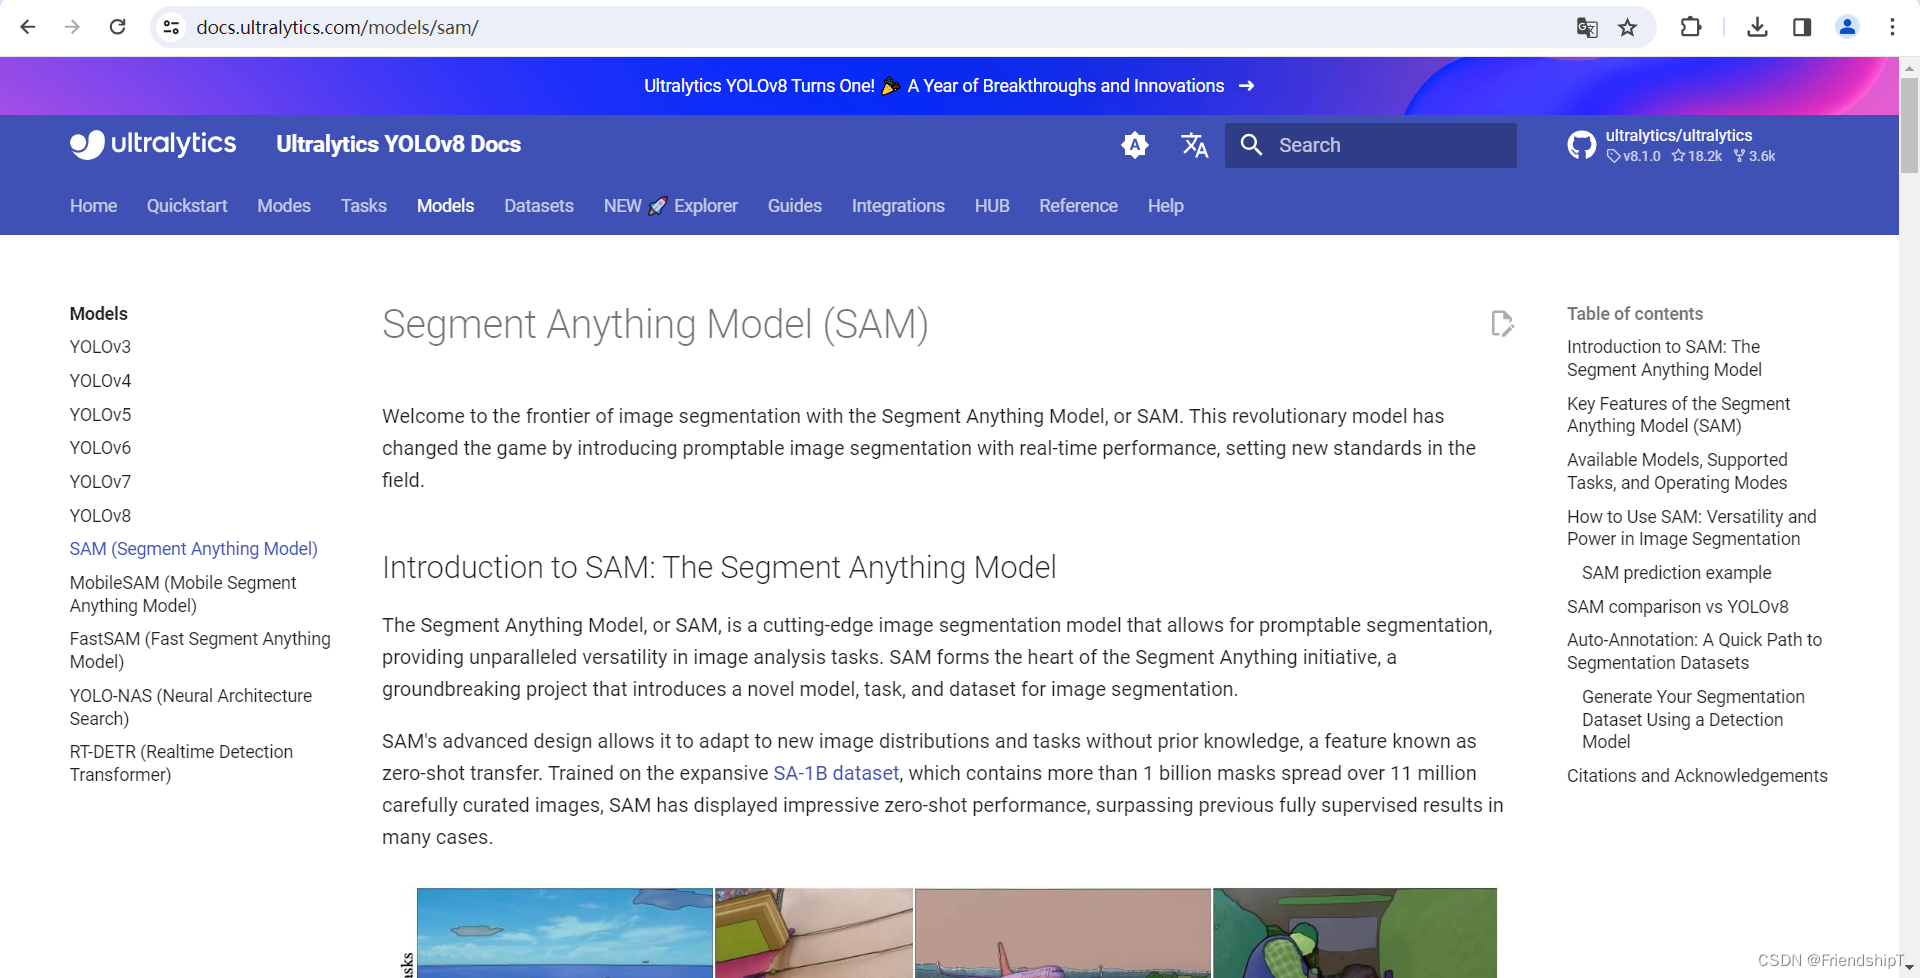Select SAM (Segment Anything Model) sidebar link

coord(194,549)
